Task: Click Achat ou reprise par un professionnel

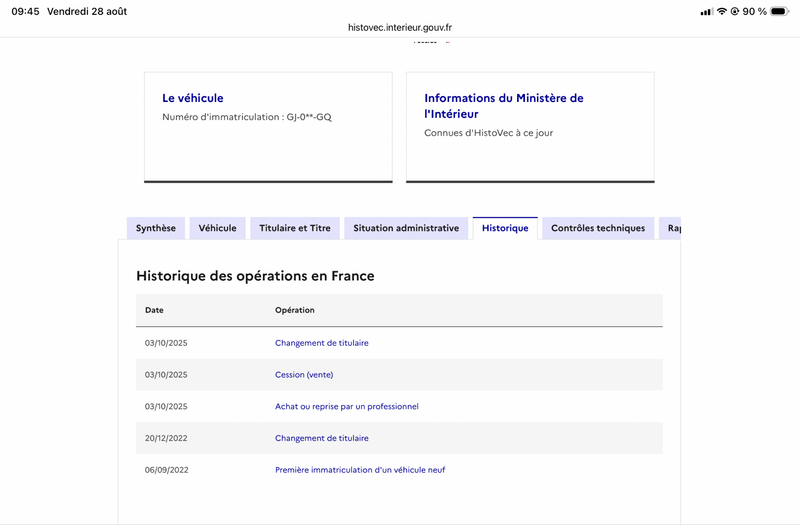Action: click(x=346, y=406)
